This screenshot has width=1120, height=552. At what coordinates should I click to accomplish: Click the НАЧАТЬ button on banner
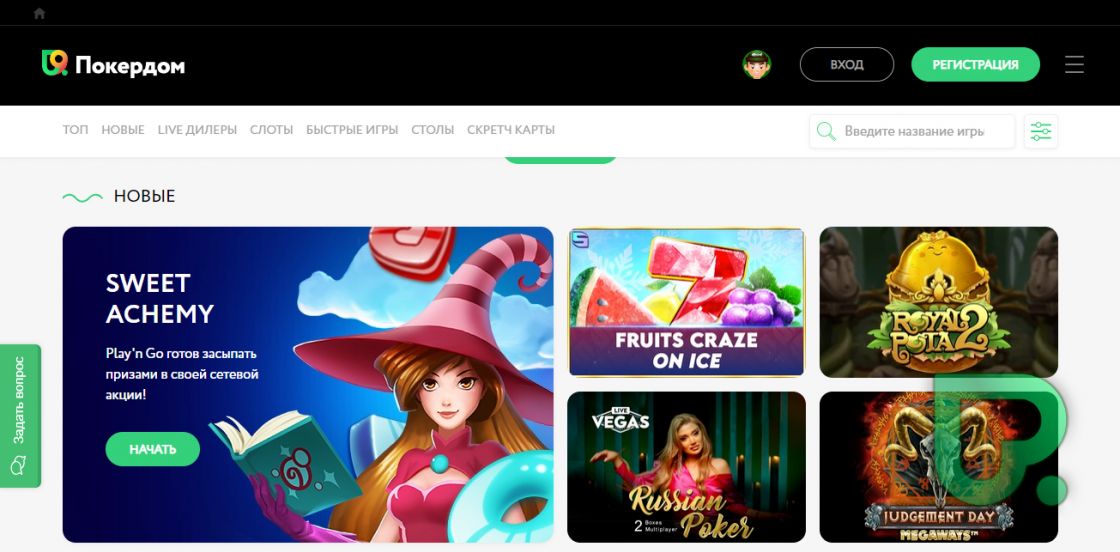click(x=153, y=449)
